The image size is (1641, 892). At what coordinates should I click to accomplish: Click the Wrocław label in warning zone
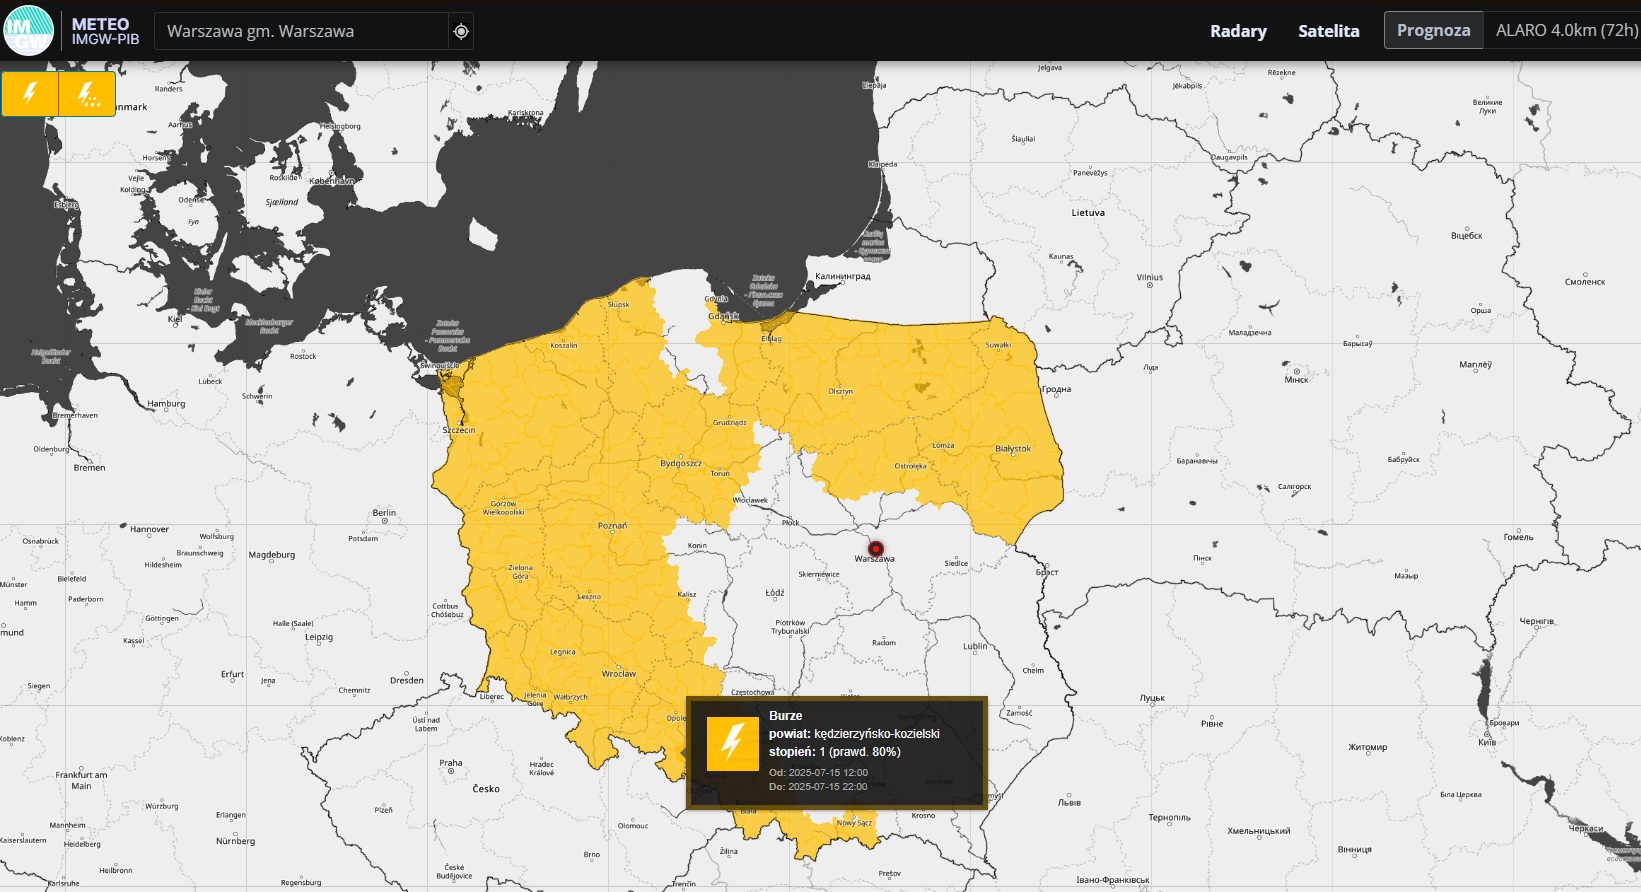click(x=619, y=673)
